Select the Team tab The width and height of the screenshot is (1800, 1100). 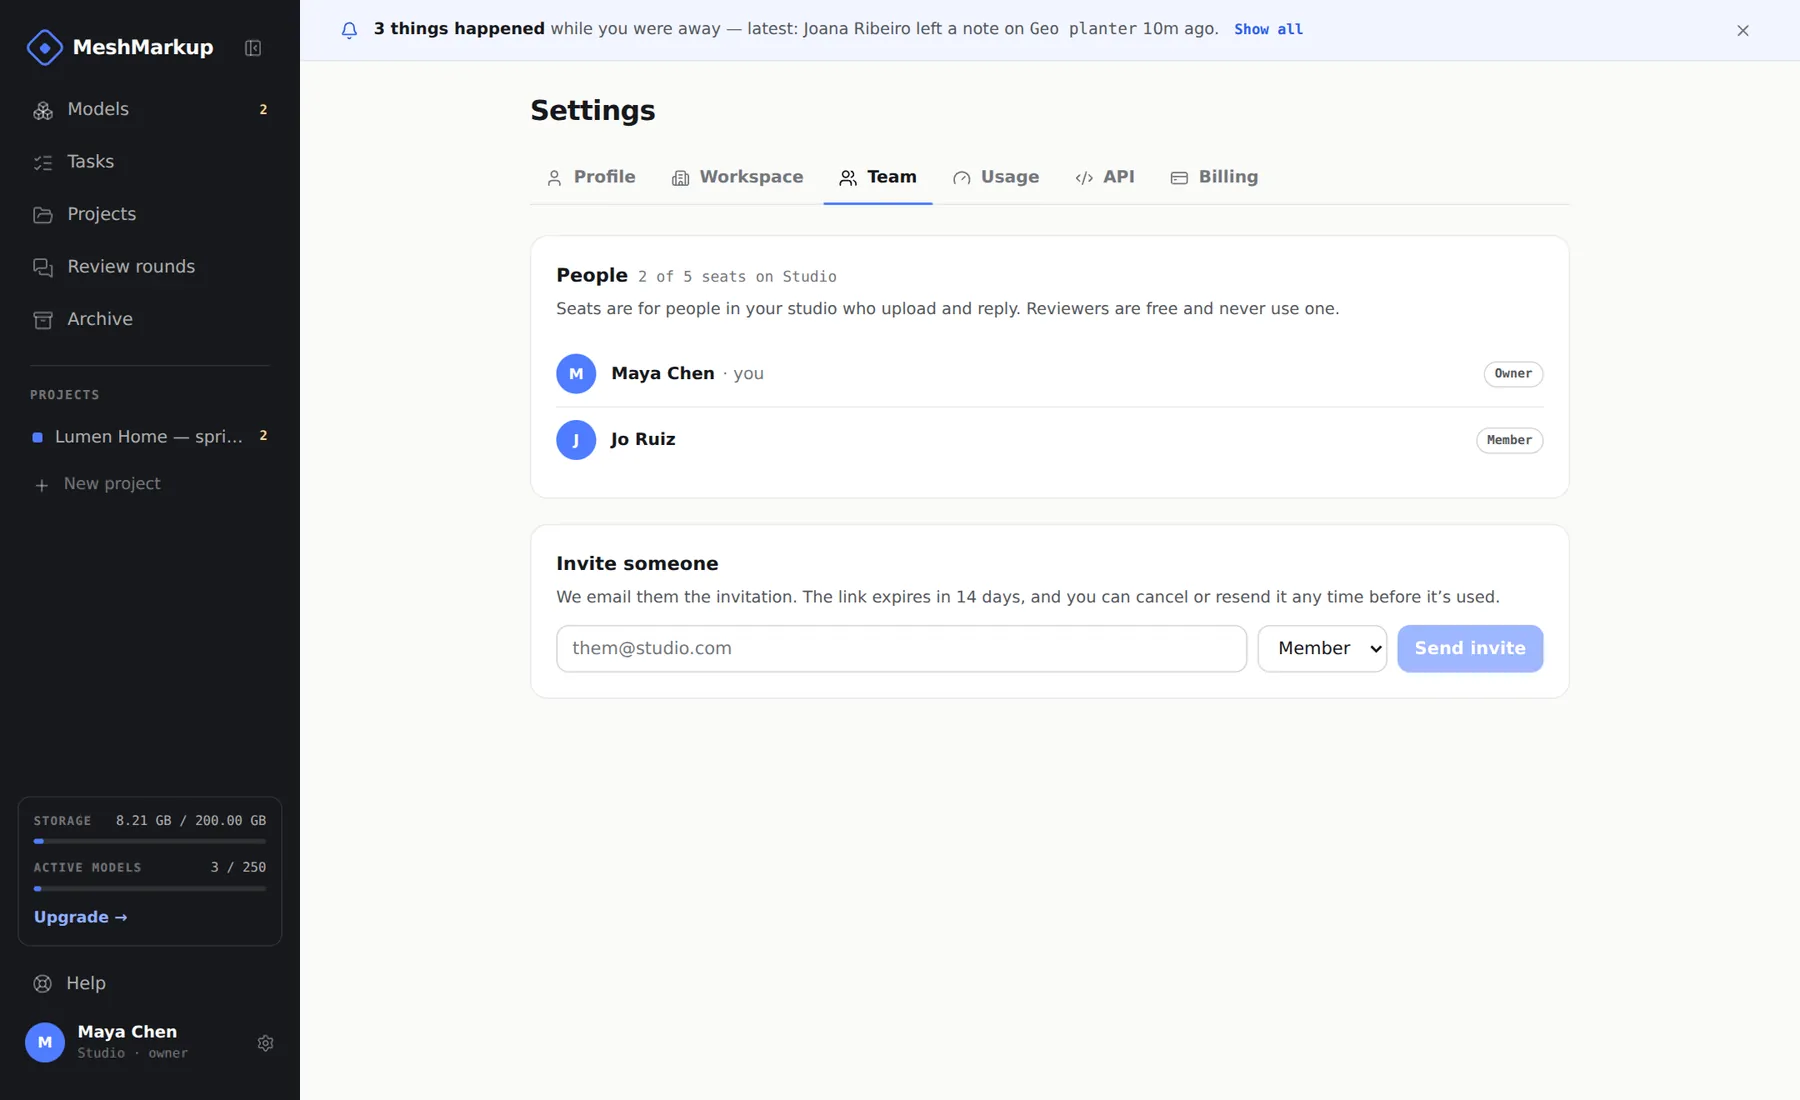click(x=878, y=177)
